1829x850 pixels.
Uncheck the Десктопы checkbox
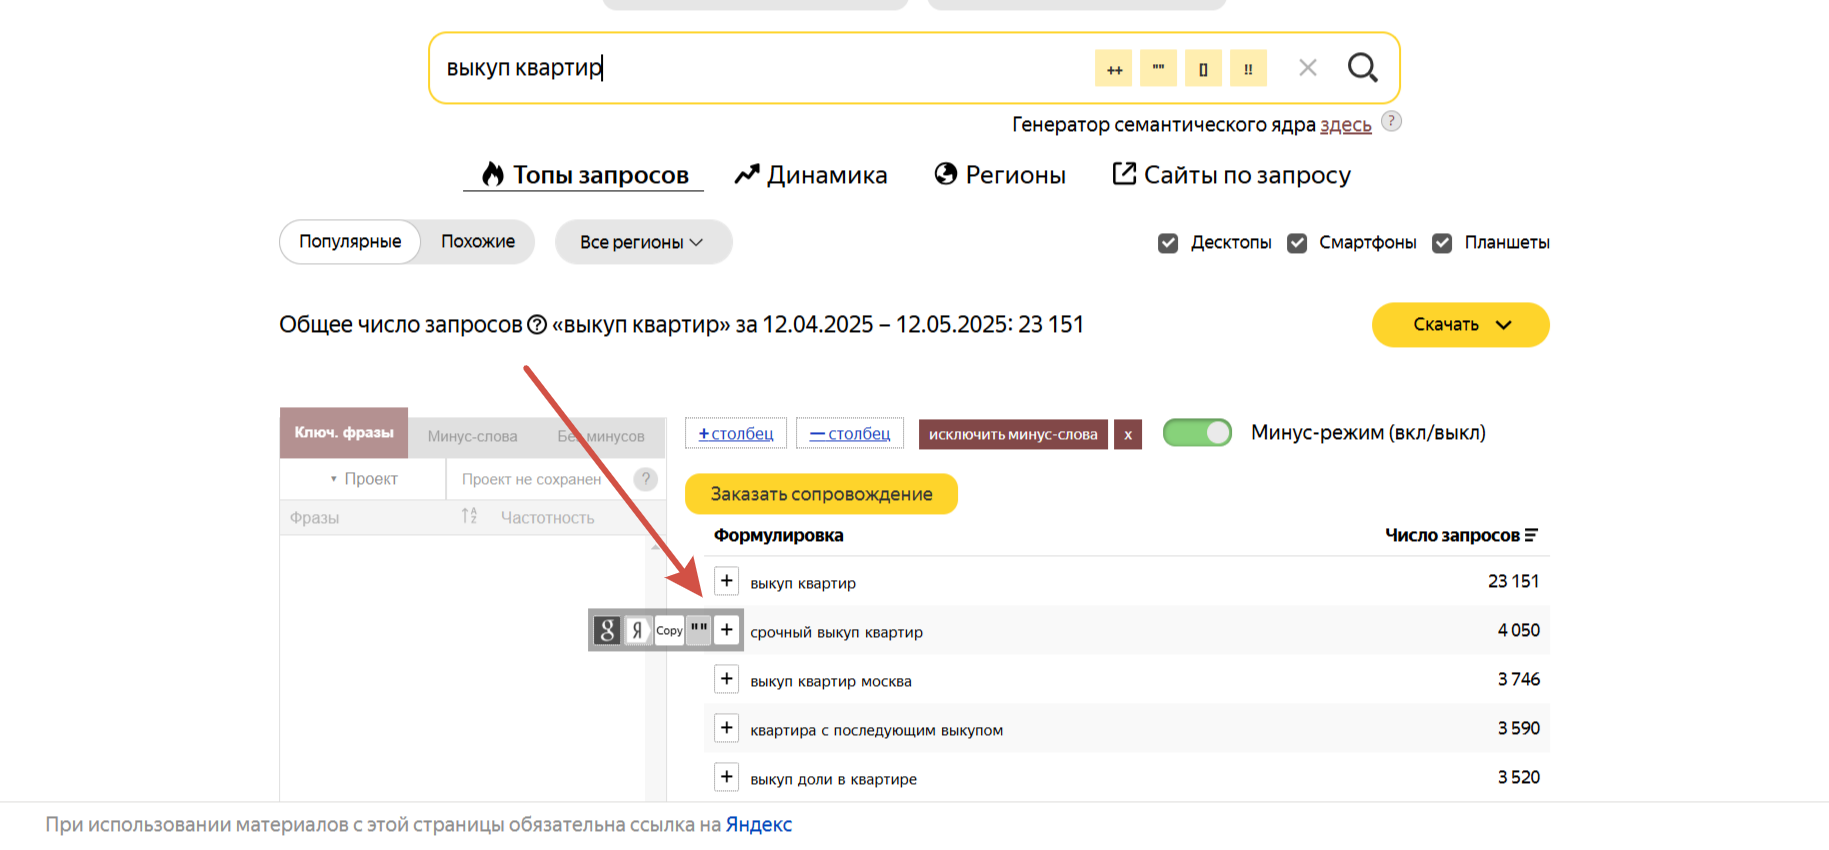coord(1168,243)
